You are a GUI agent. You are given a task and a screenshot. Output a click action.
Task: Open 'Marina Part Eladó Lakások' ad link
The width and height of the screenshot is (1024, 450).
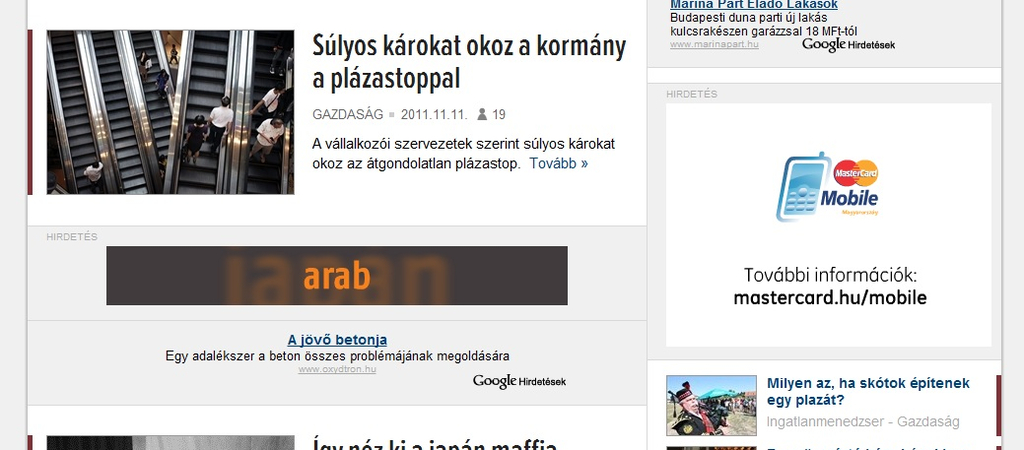tap(754, 5)
